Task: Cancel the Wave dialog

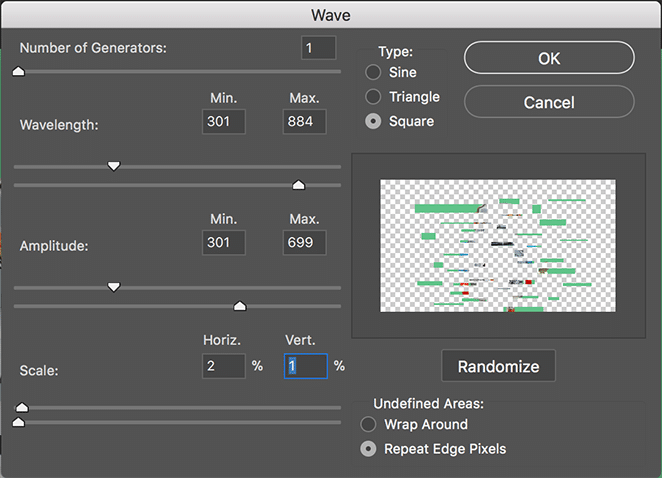Action: point(549,102)
